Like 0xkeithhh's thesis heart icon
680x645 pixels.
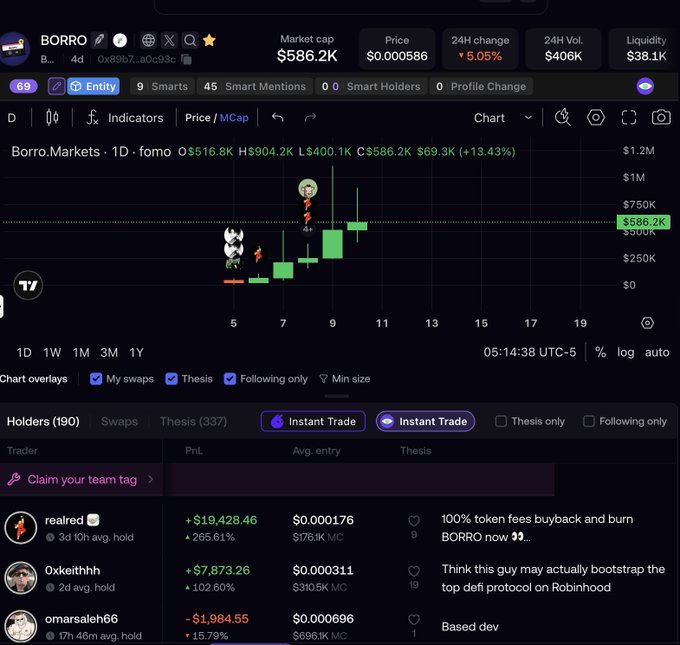414,571
